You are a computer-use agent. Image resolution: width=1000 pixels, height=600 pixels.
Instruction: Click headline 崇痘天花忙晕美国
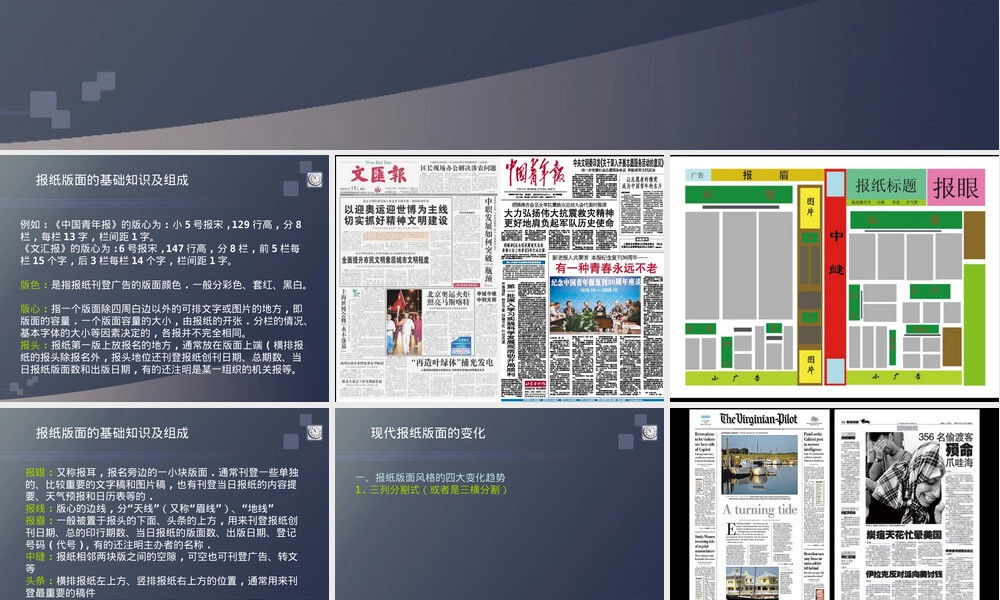pos(904,535)
